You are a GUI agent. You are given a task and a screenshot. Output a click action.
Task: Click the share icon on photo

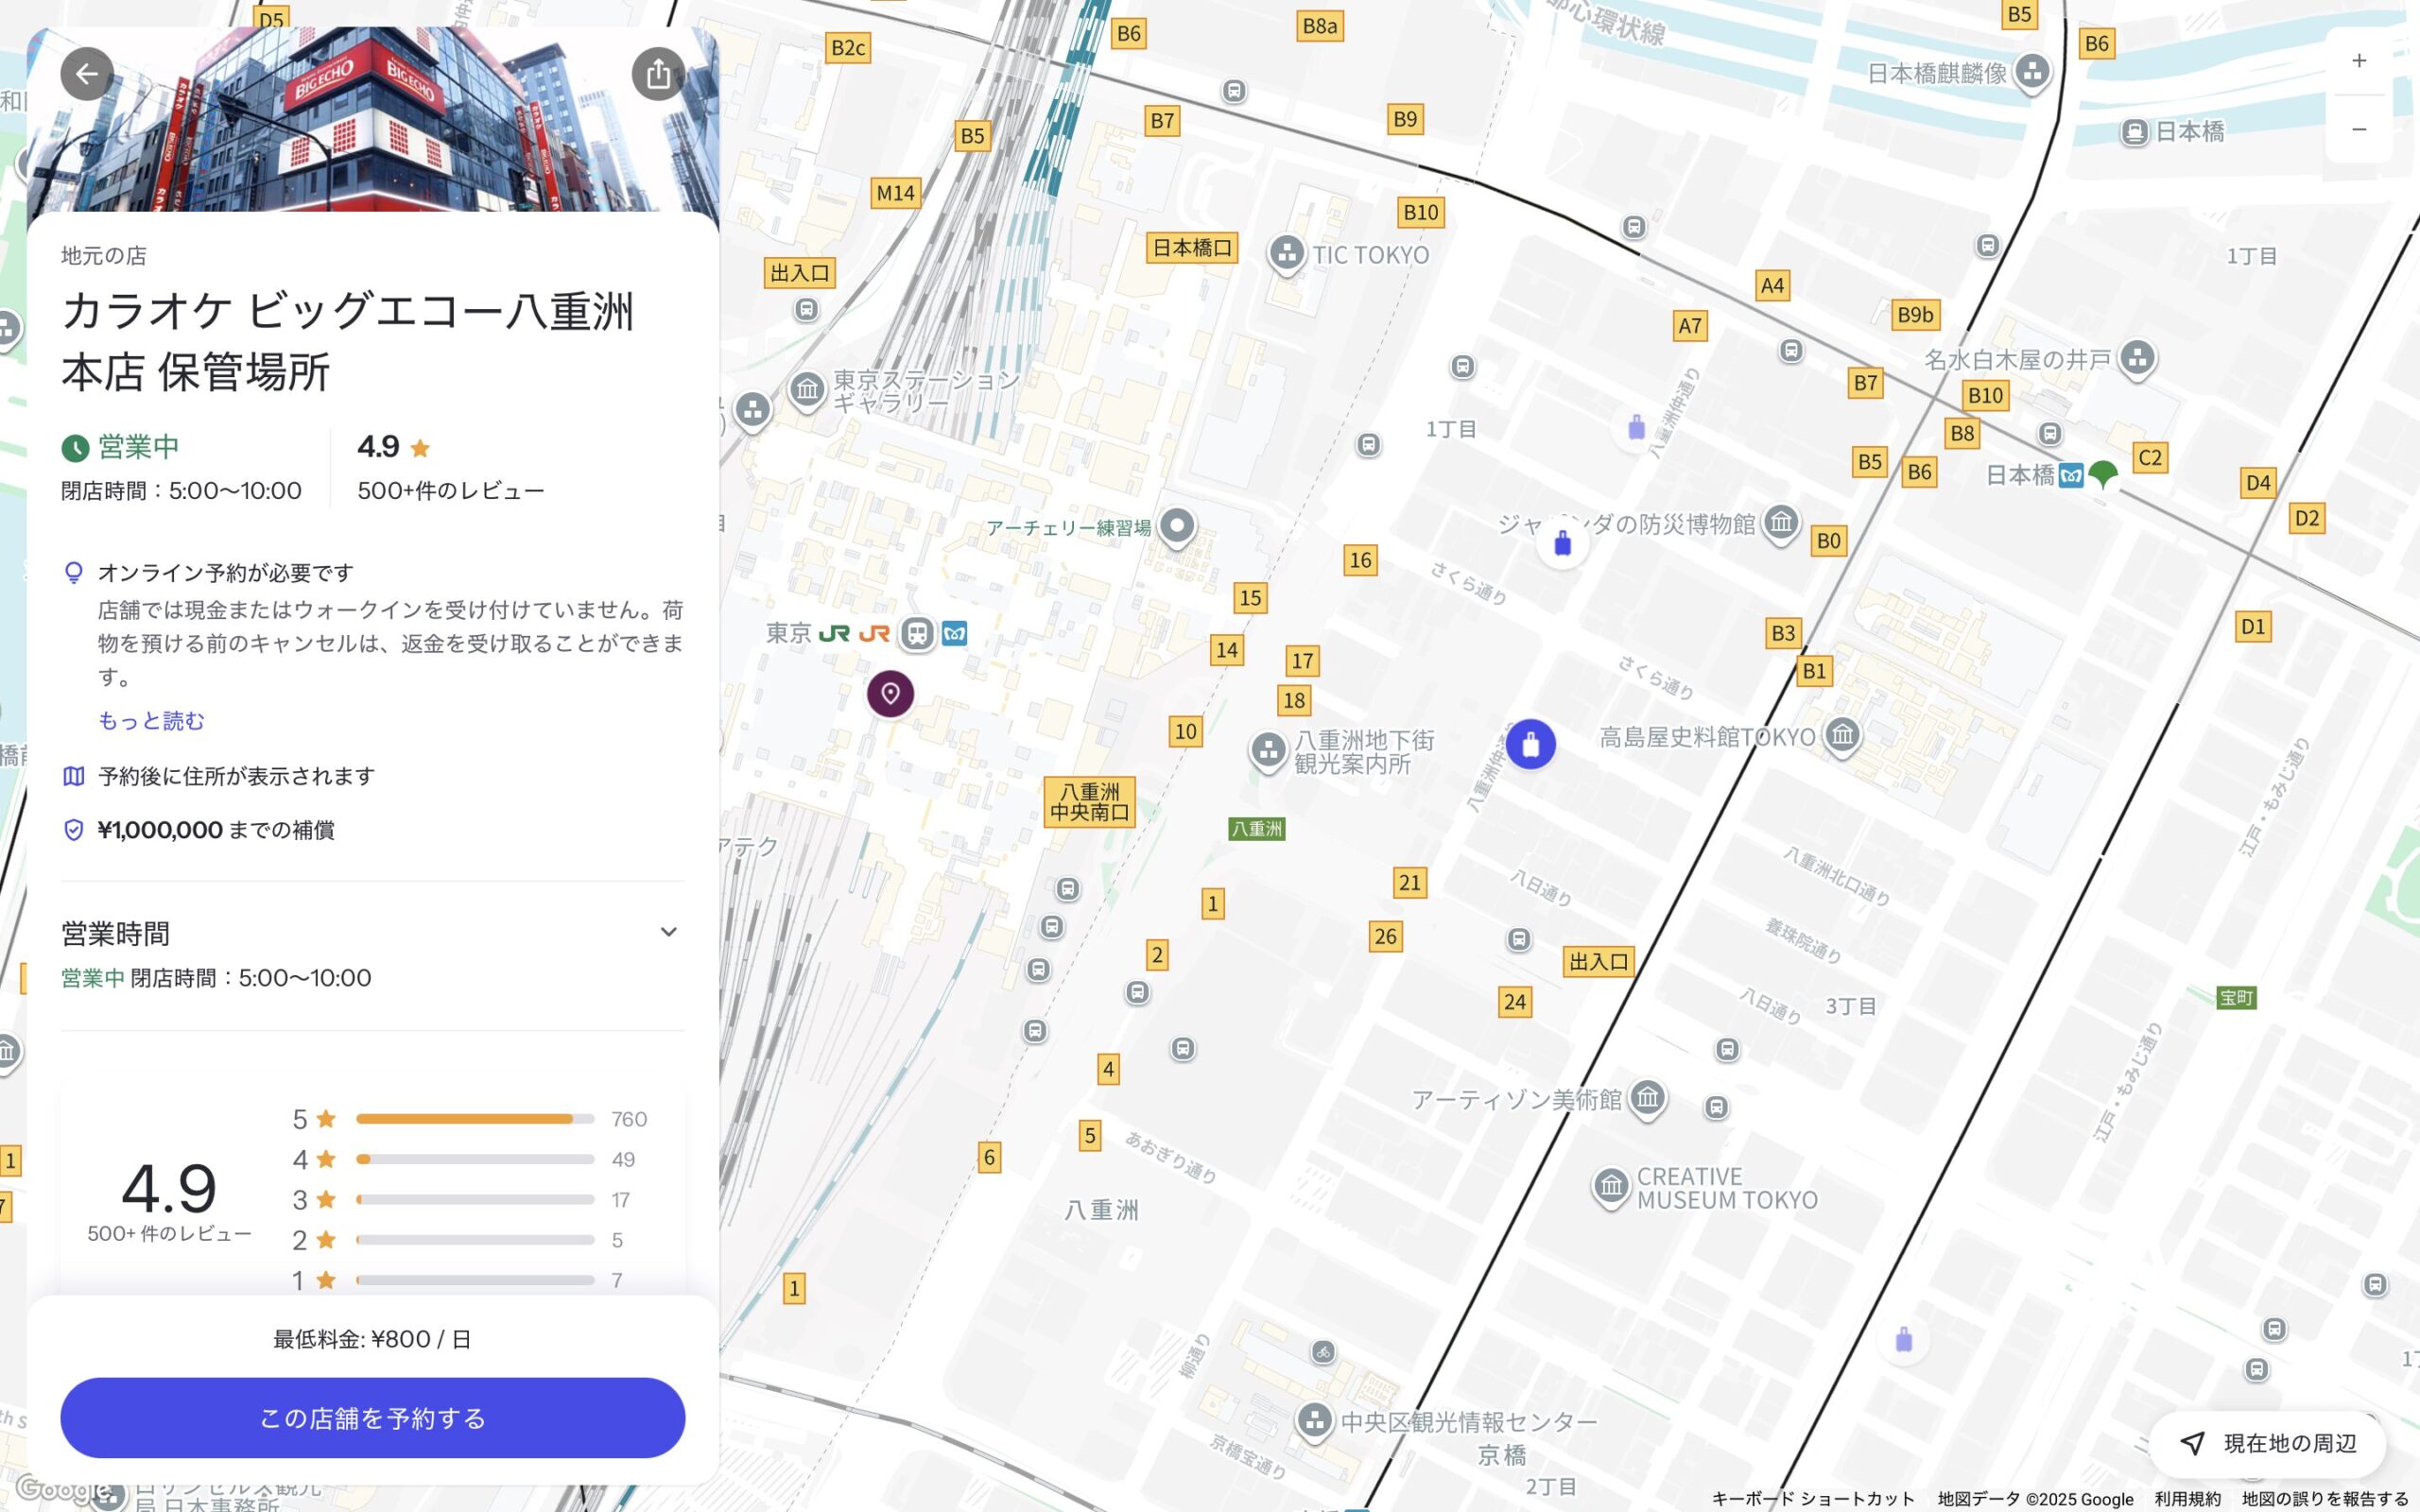point(657,74)
